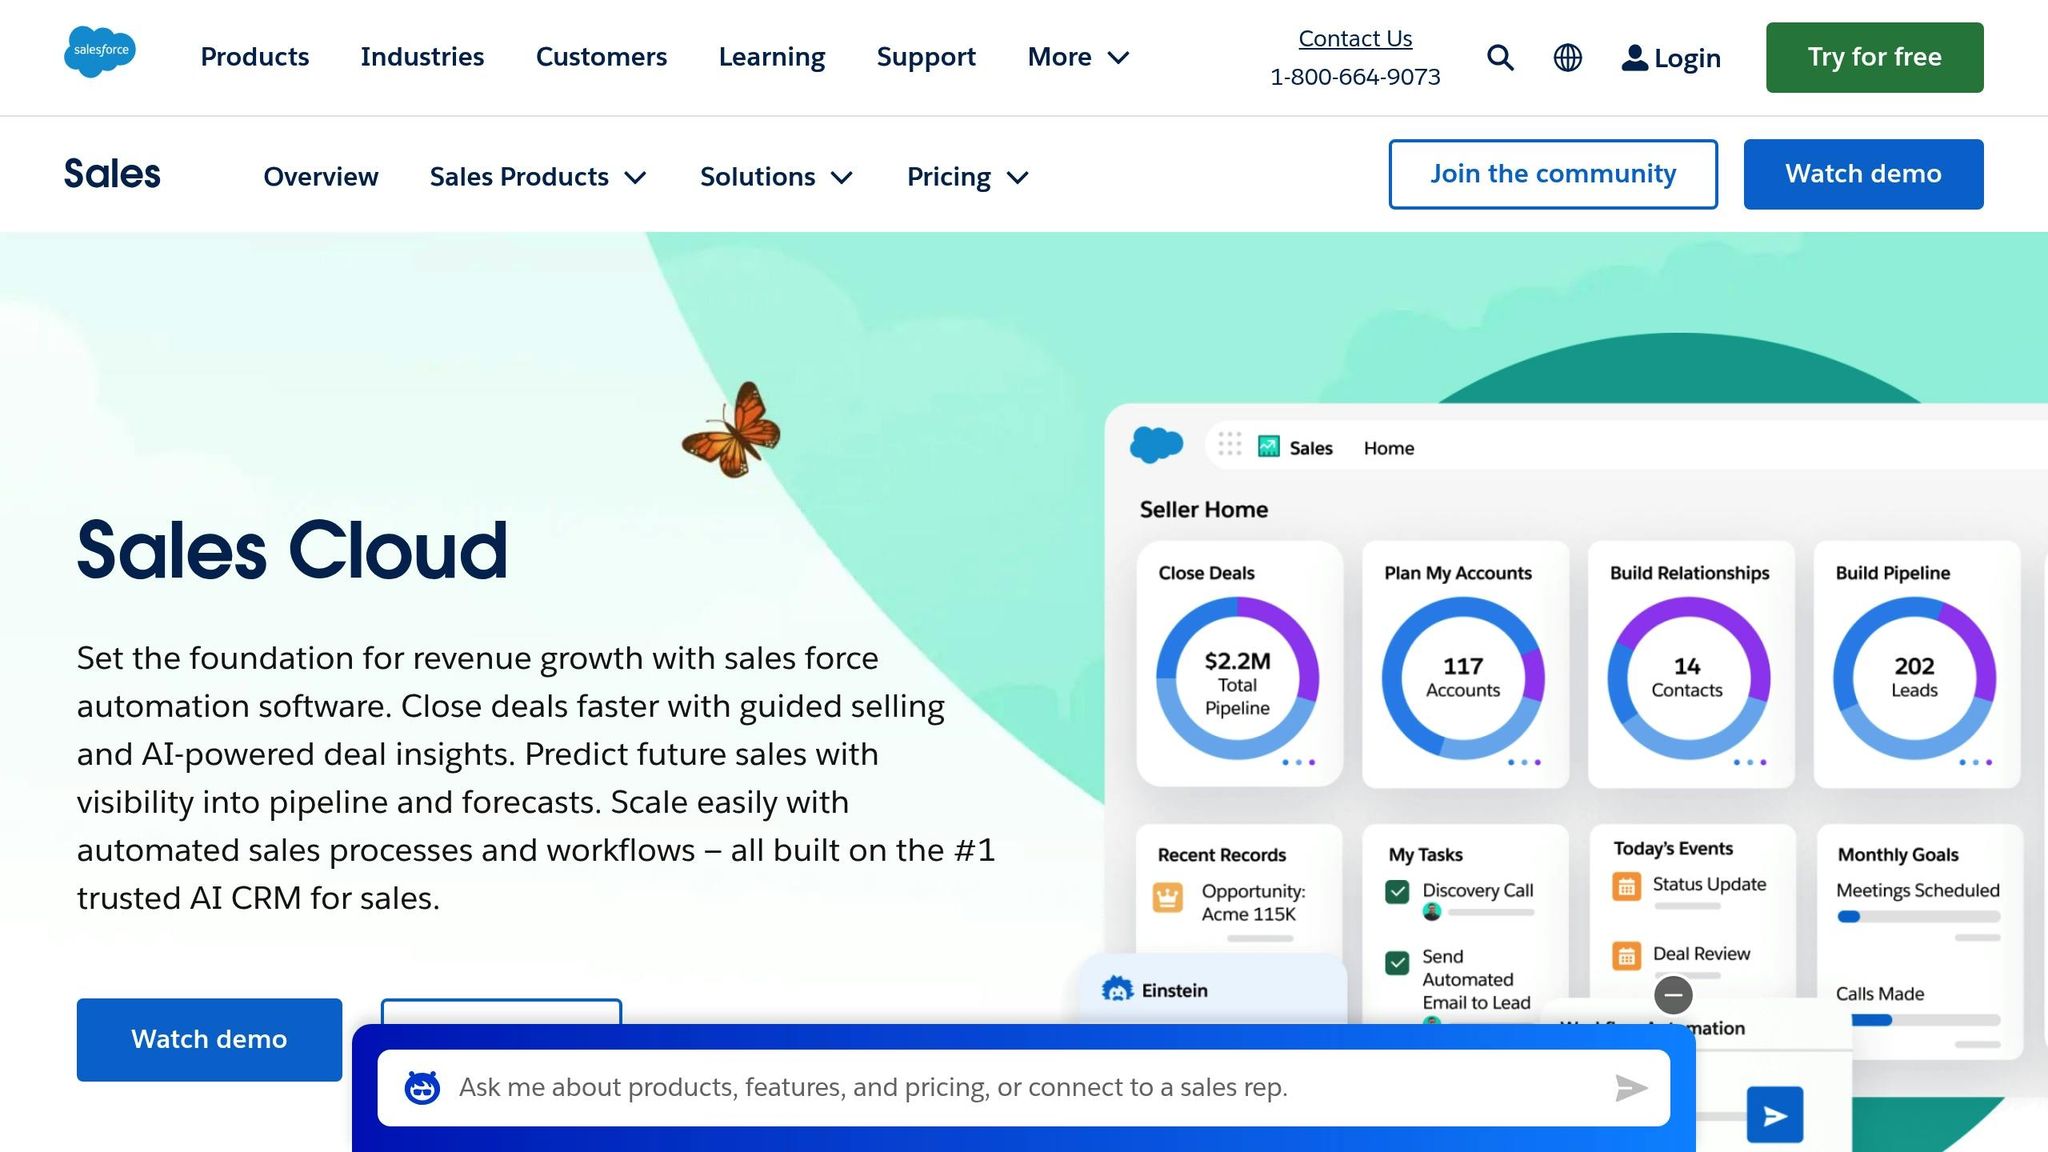Click the Sales section title

[112, 174]
